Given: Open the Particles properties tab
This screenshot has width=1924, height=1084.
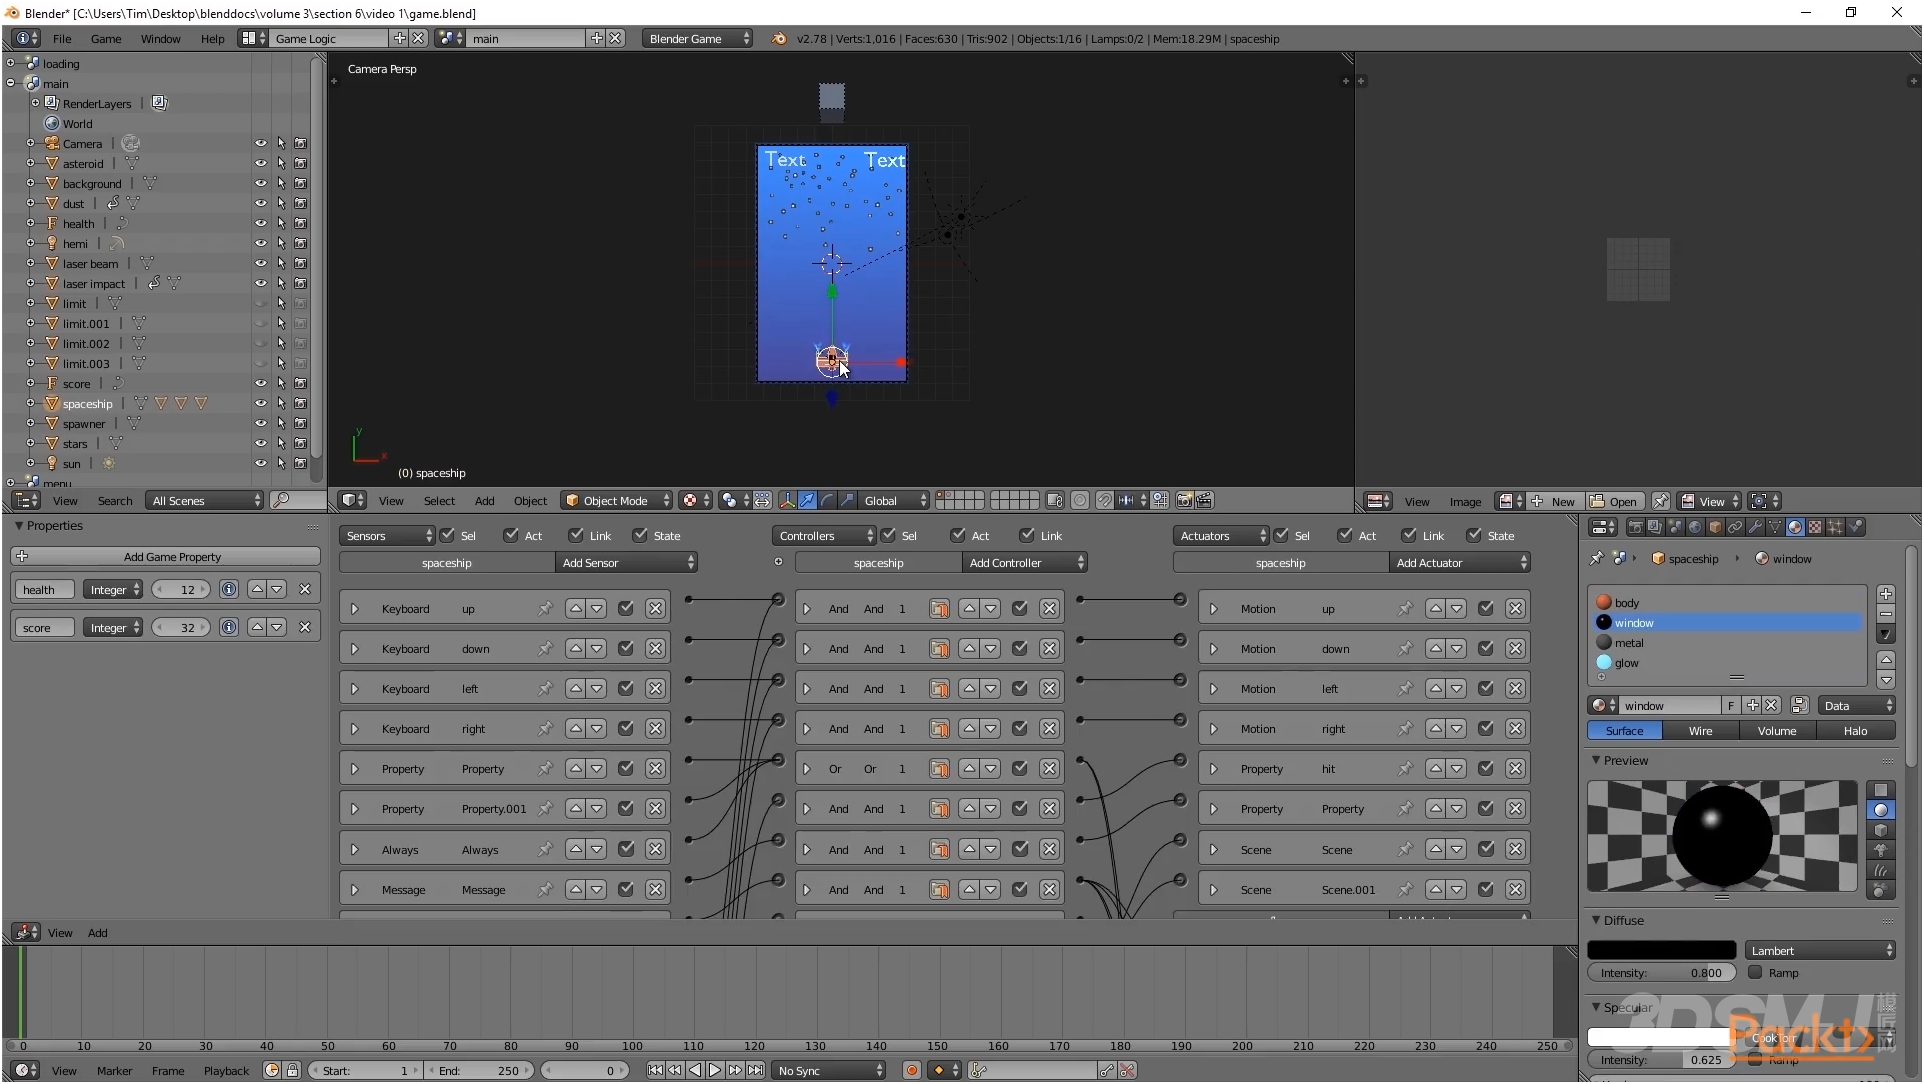Looking at the screenshot, I should (x=1835, y=527).
